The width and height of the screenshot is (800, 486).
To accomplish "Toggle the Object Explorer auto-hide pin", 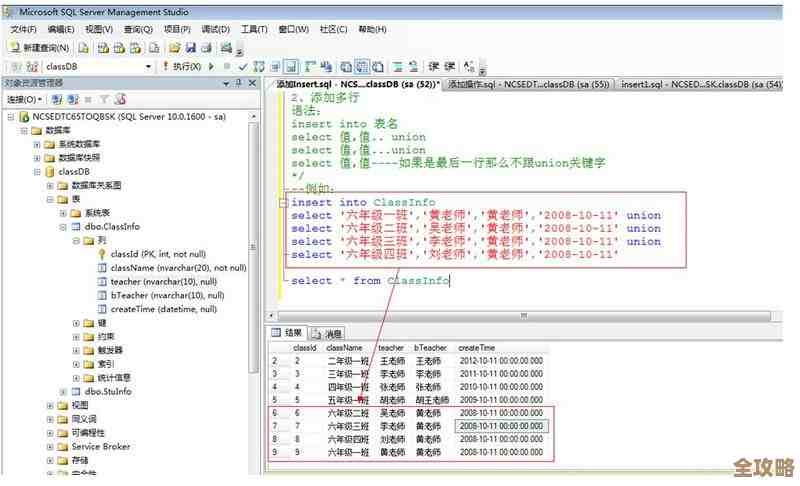I will (x=238, y=83).
